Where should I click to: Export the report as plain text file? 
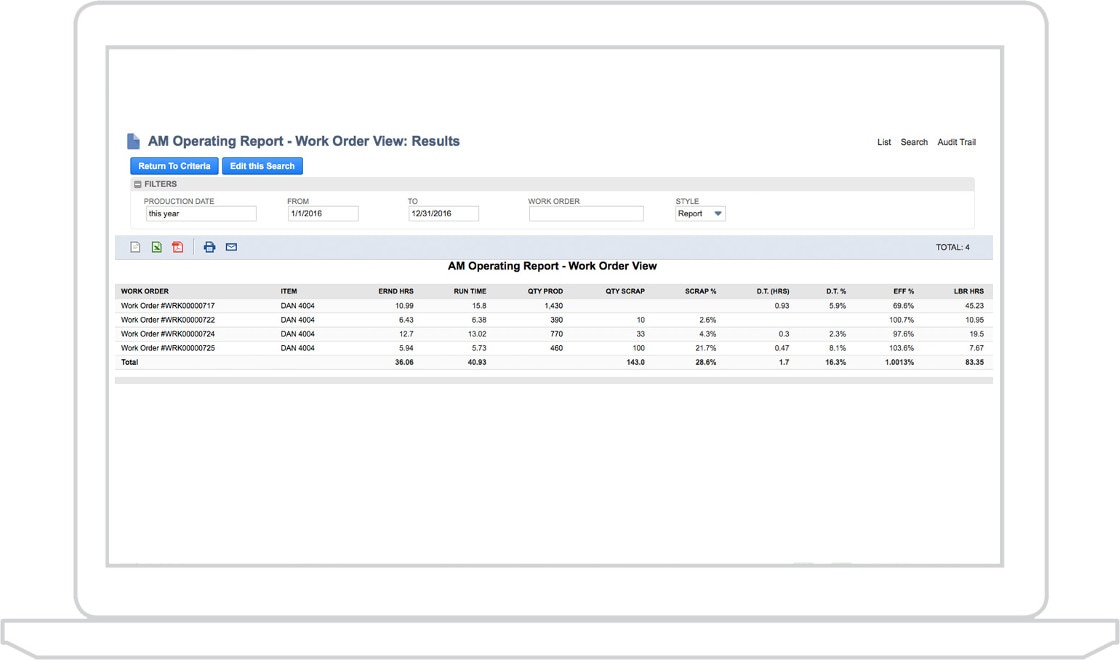(135, 247)
